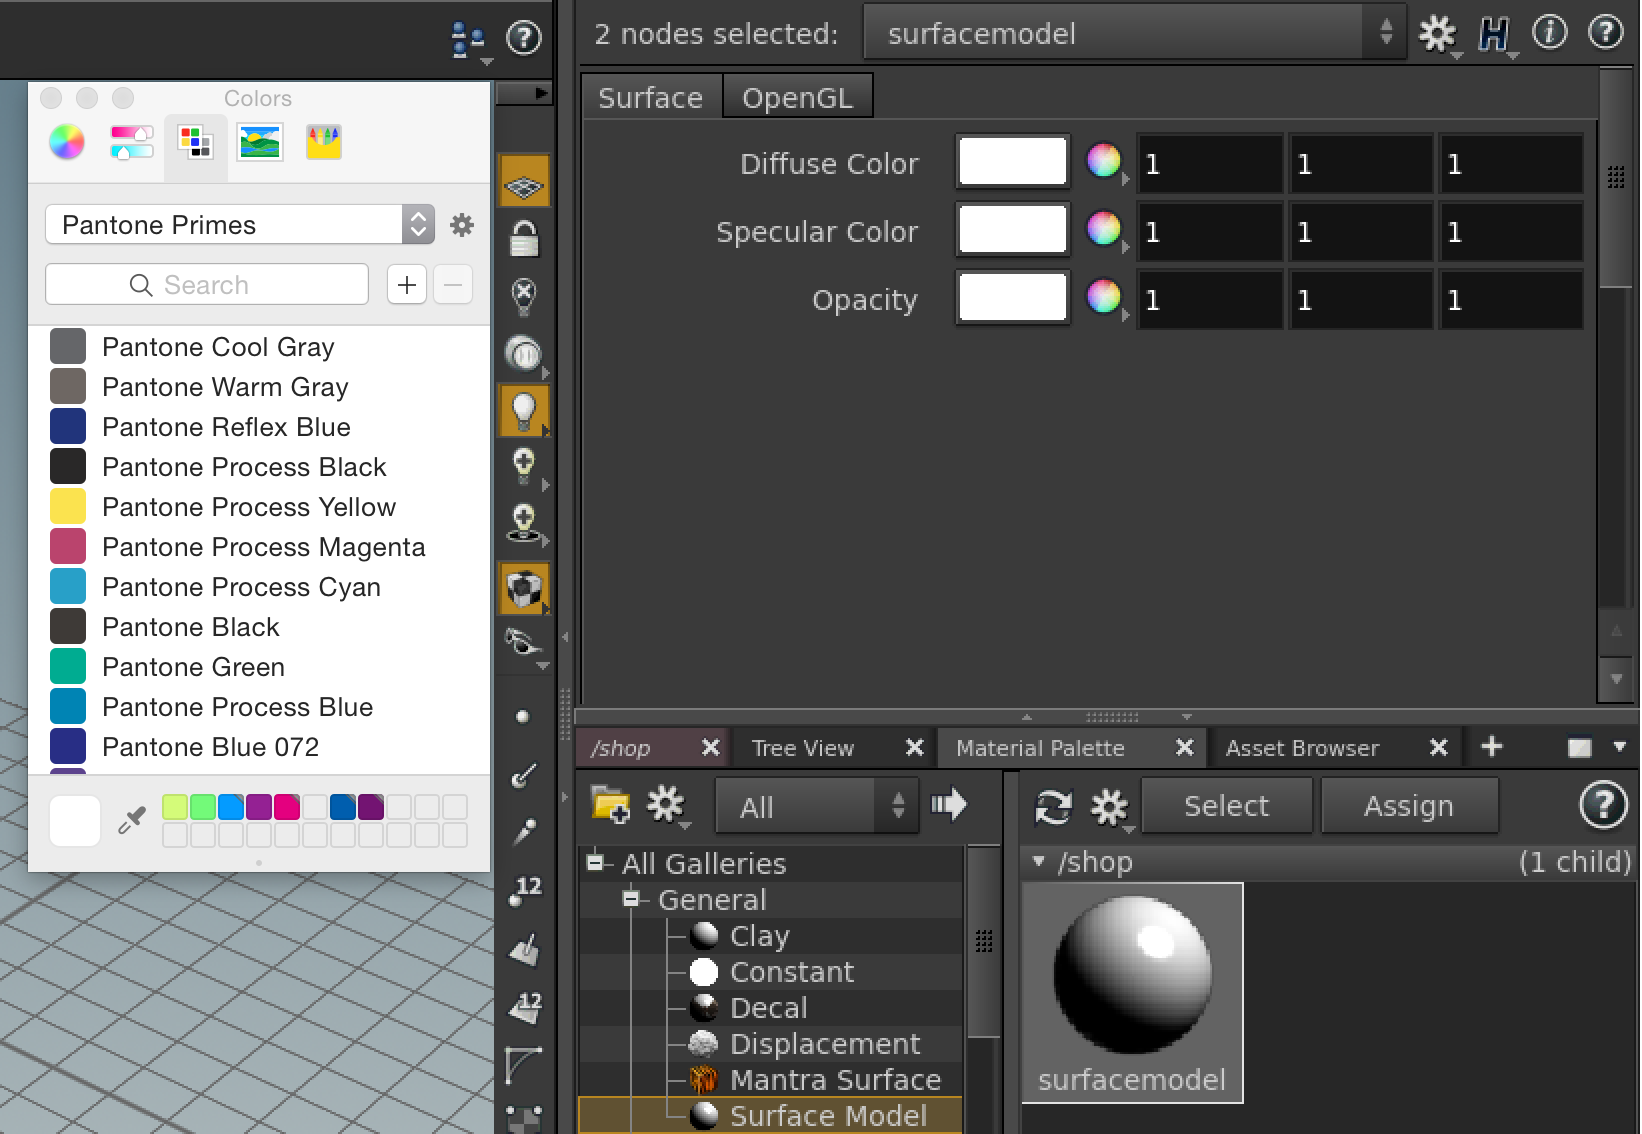
Task: Click the surfacemodel material thumbnail
Action: (1132, 993)
